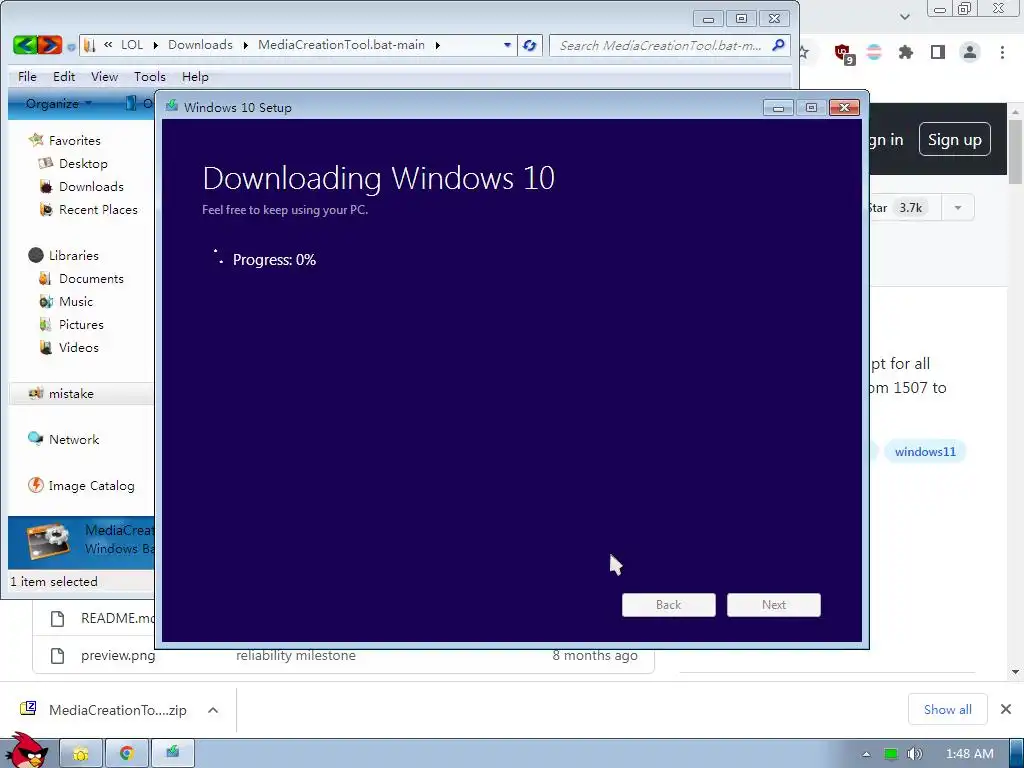Viewport: 1024px width, 768px height.
Task: Select the mistake computer entry
Action: point(71,394)
